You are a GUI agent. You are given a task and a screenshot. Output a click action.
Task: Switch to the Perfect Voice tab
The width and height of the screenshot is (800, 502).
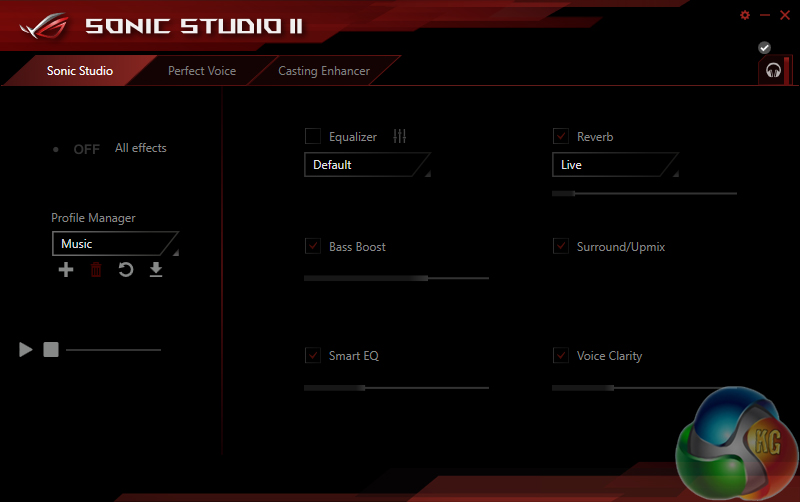pyautogui.click(x=202, y=71)
